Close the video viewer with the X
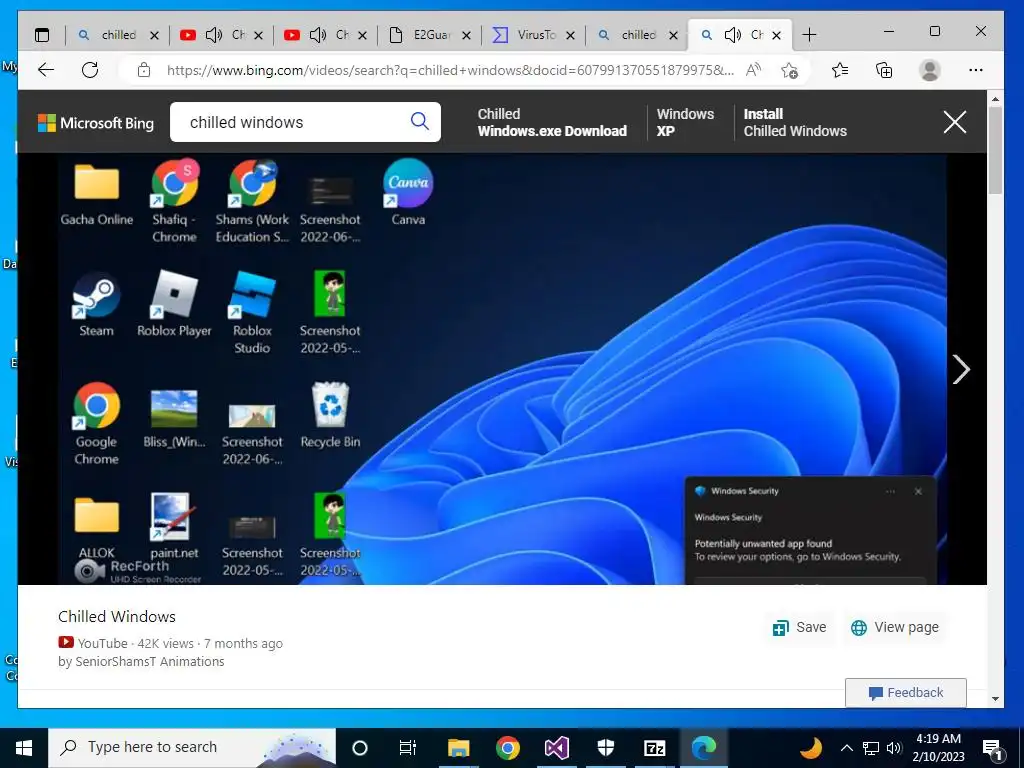1024x768 pixels. (955, 122)
